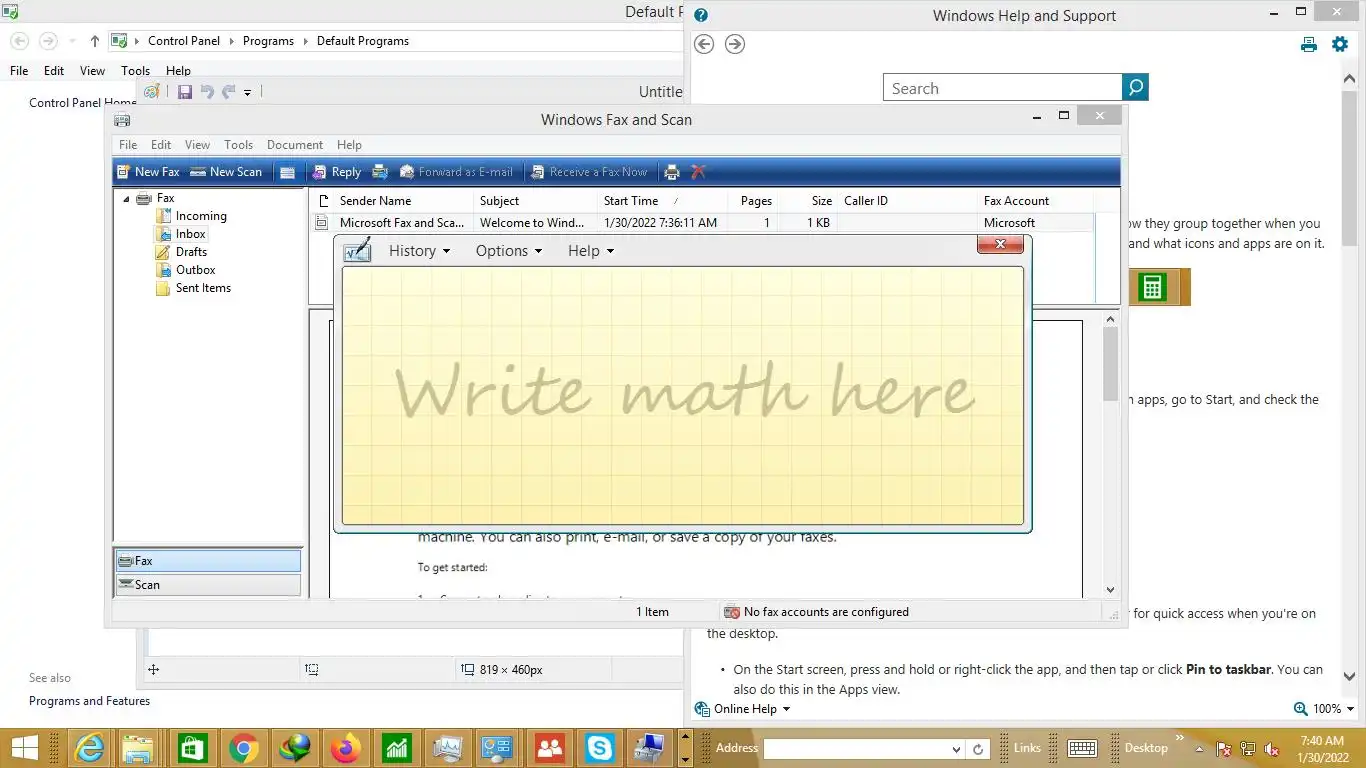The image size is (1366, 768).
Task: Collapse the Fax tree node
Action: 126,199
